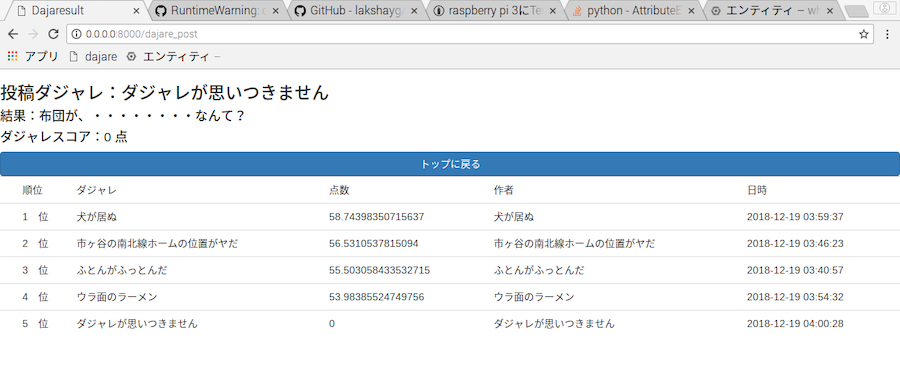Bookmark the page with the star icon
The height and width of the screenshot is (370, 900).
[863, 34]
